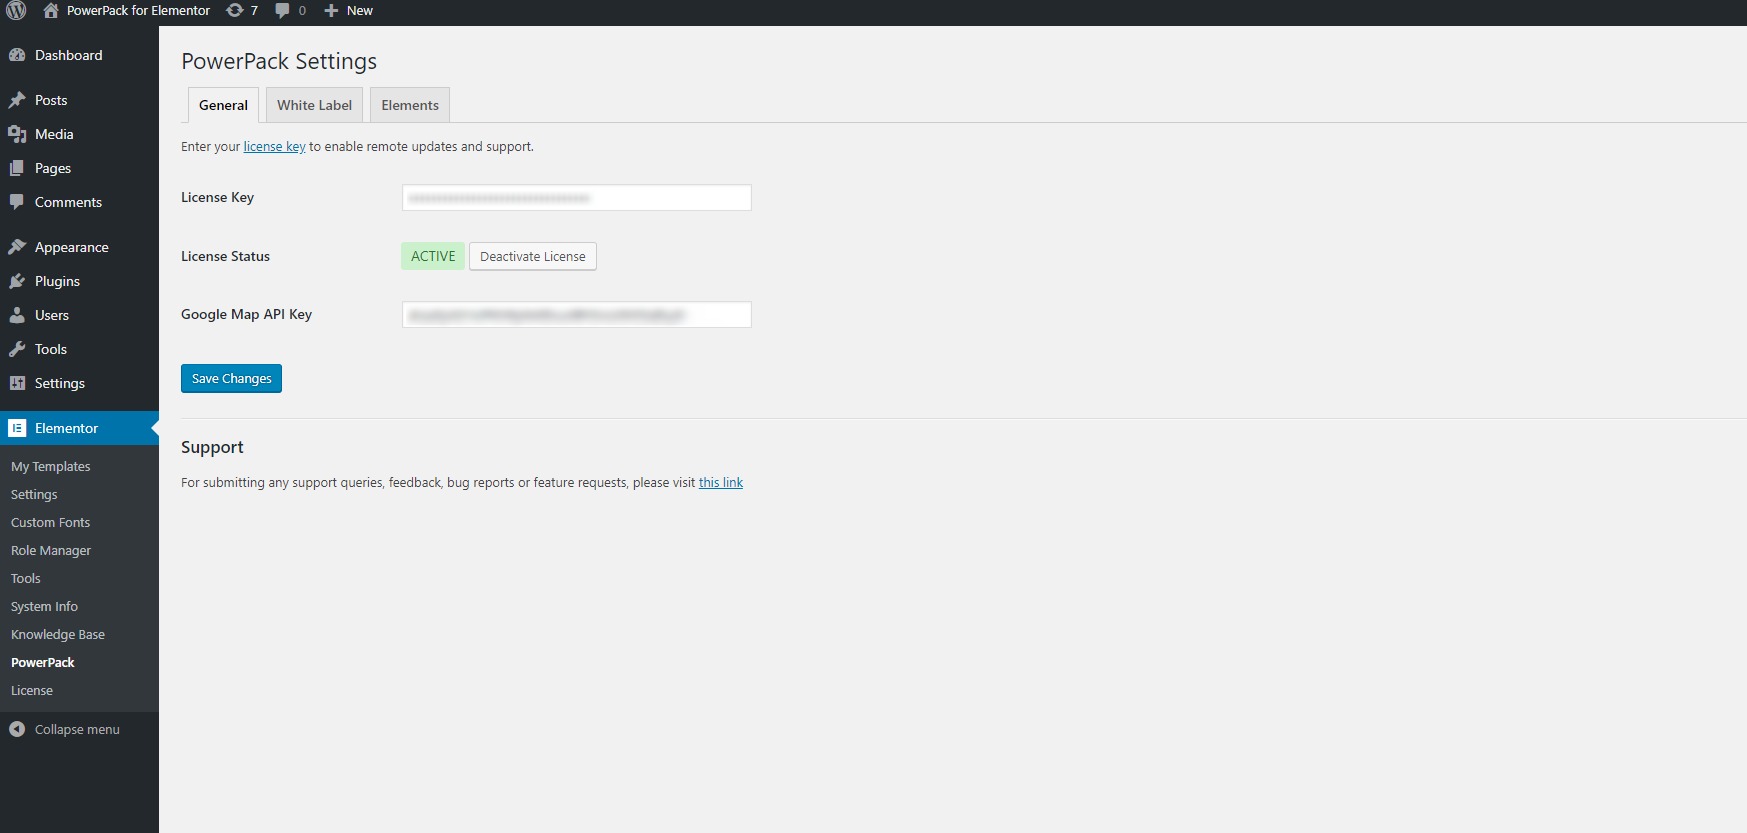
Task: Open My Templates submenu
Action: coord(50,466)
